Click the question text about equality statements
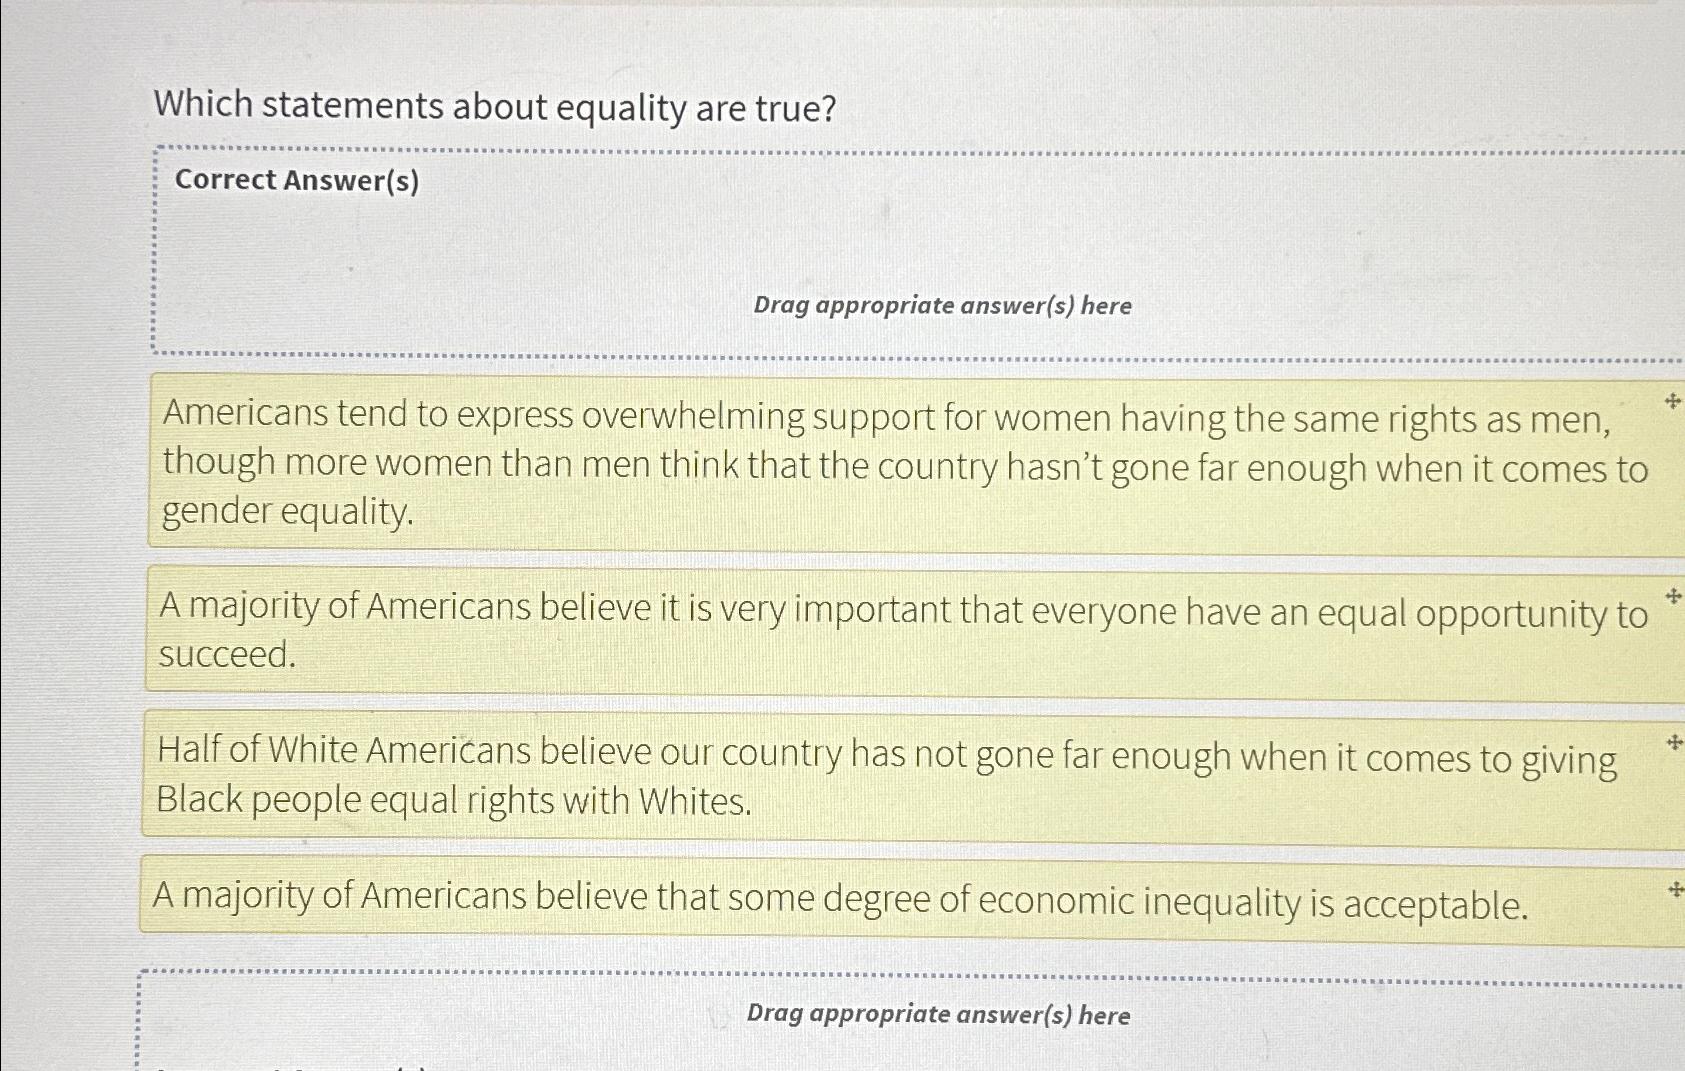 click(497, 103)
